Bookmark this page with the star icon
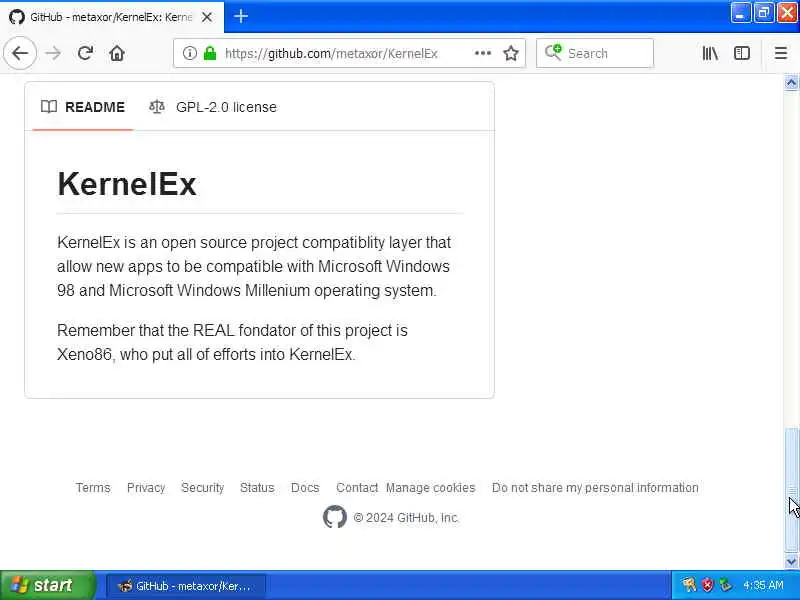Image resolution: width=800 pixels, height=600 pixels. (x=511, y=53)
